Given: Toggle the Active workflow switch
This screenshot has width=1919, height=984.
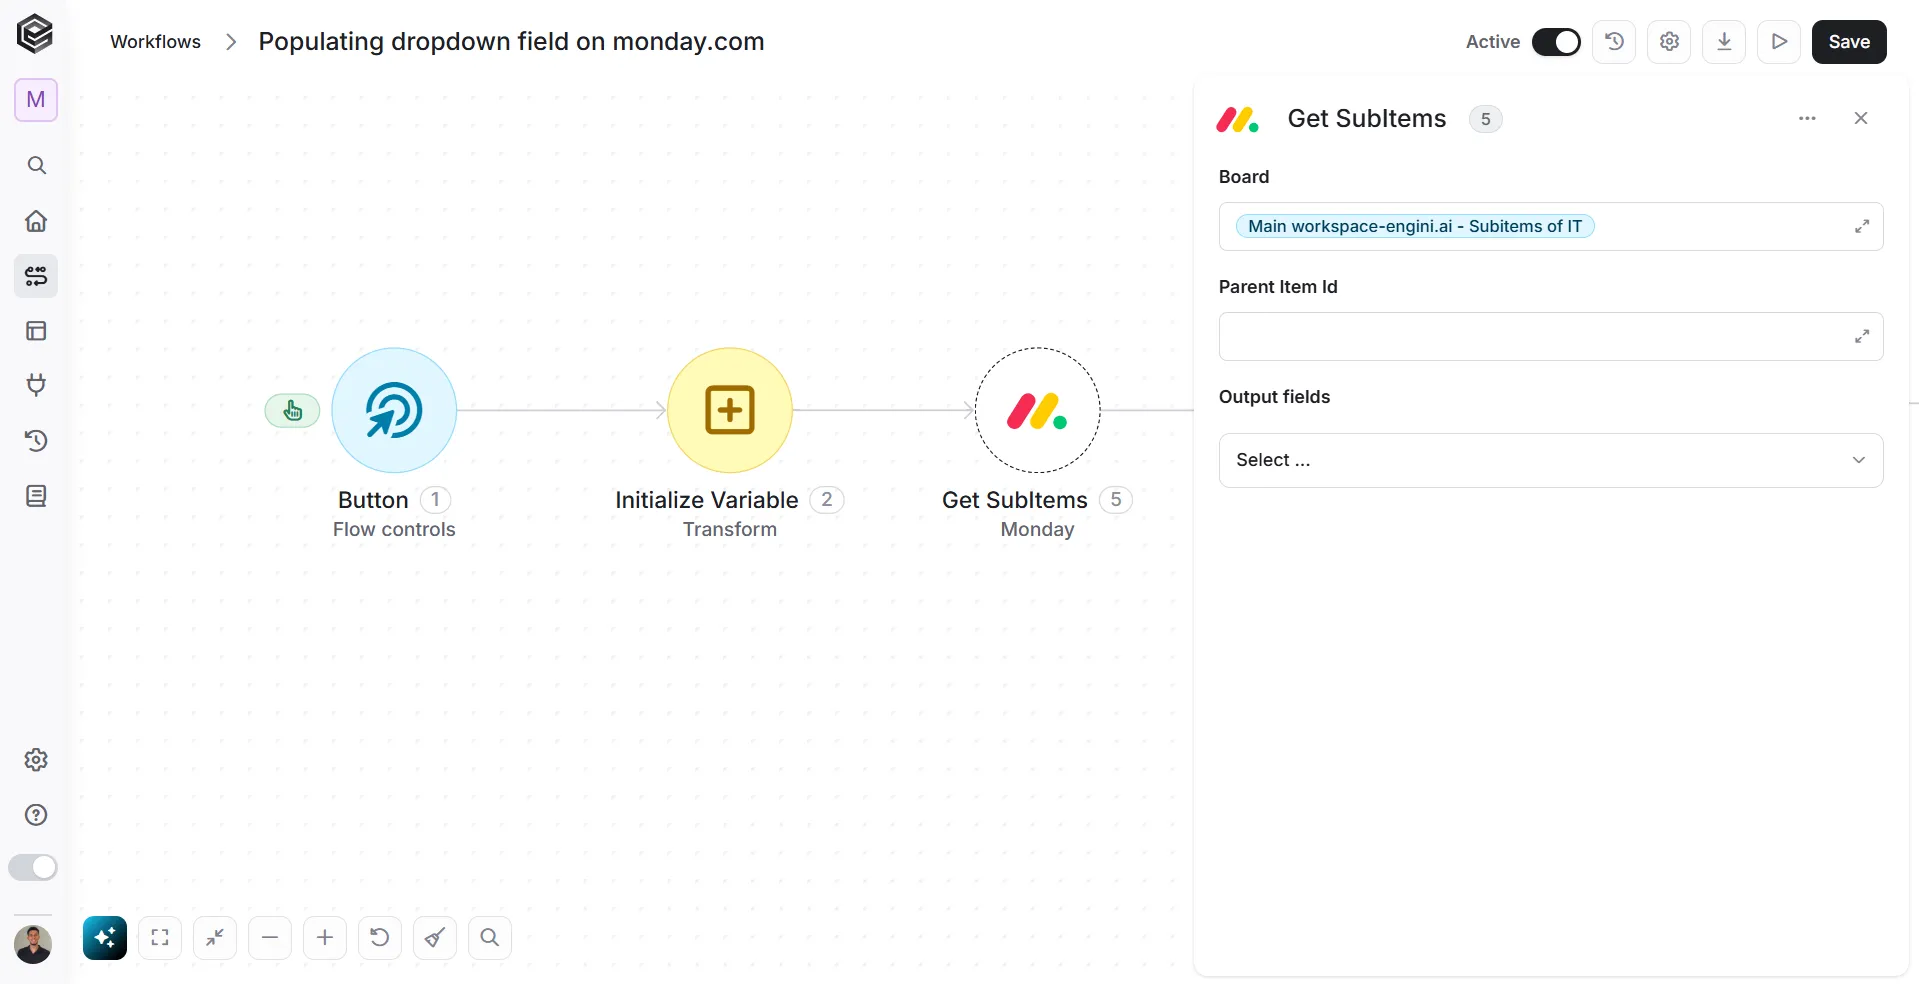Looking at the screenshot, I should click(1556, 42).
